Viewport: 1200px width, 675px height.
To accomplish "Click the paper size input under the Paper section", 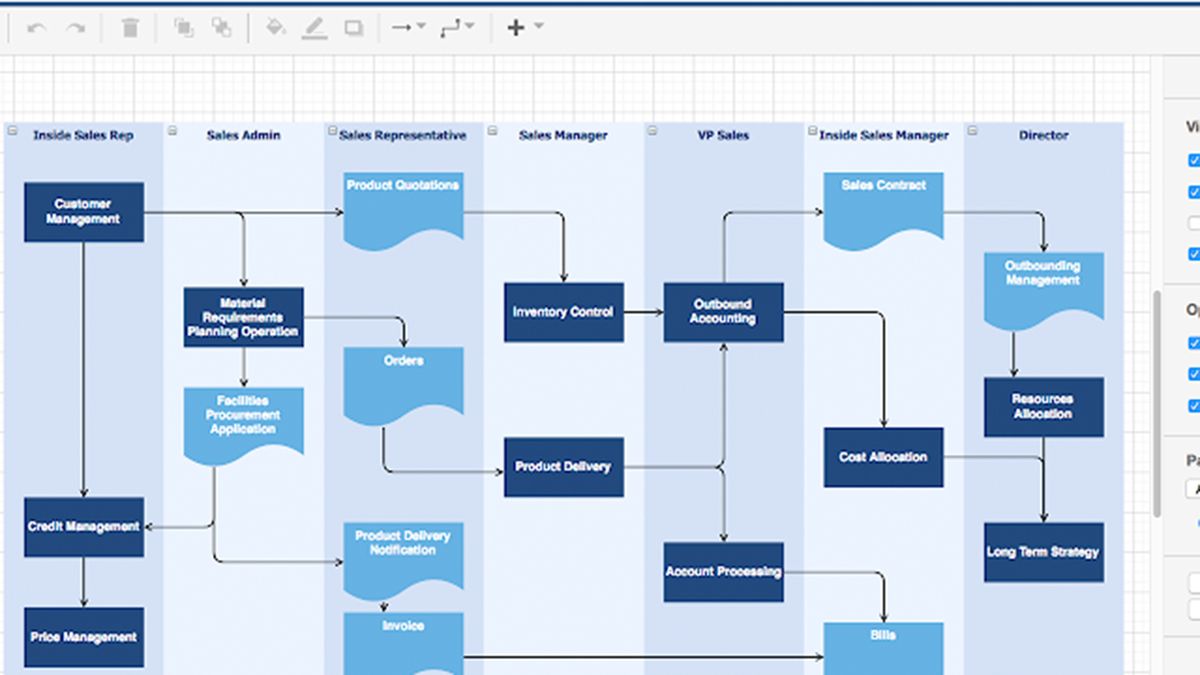I will [1193, 489].
